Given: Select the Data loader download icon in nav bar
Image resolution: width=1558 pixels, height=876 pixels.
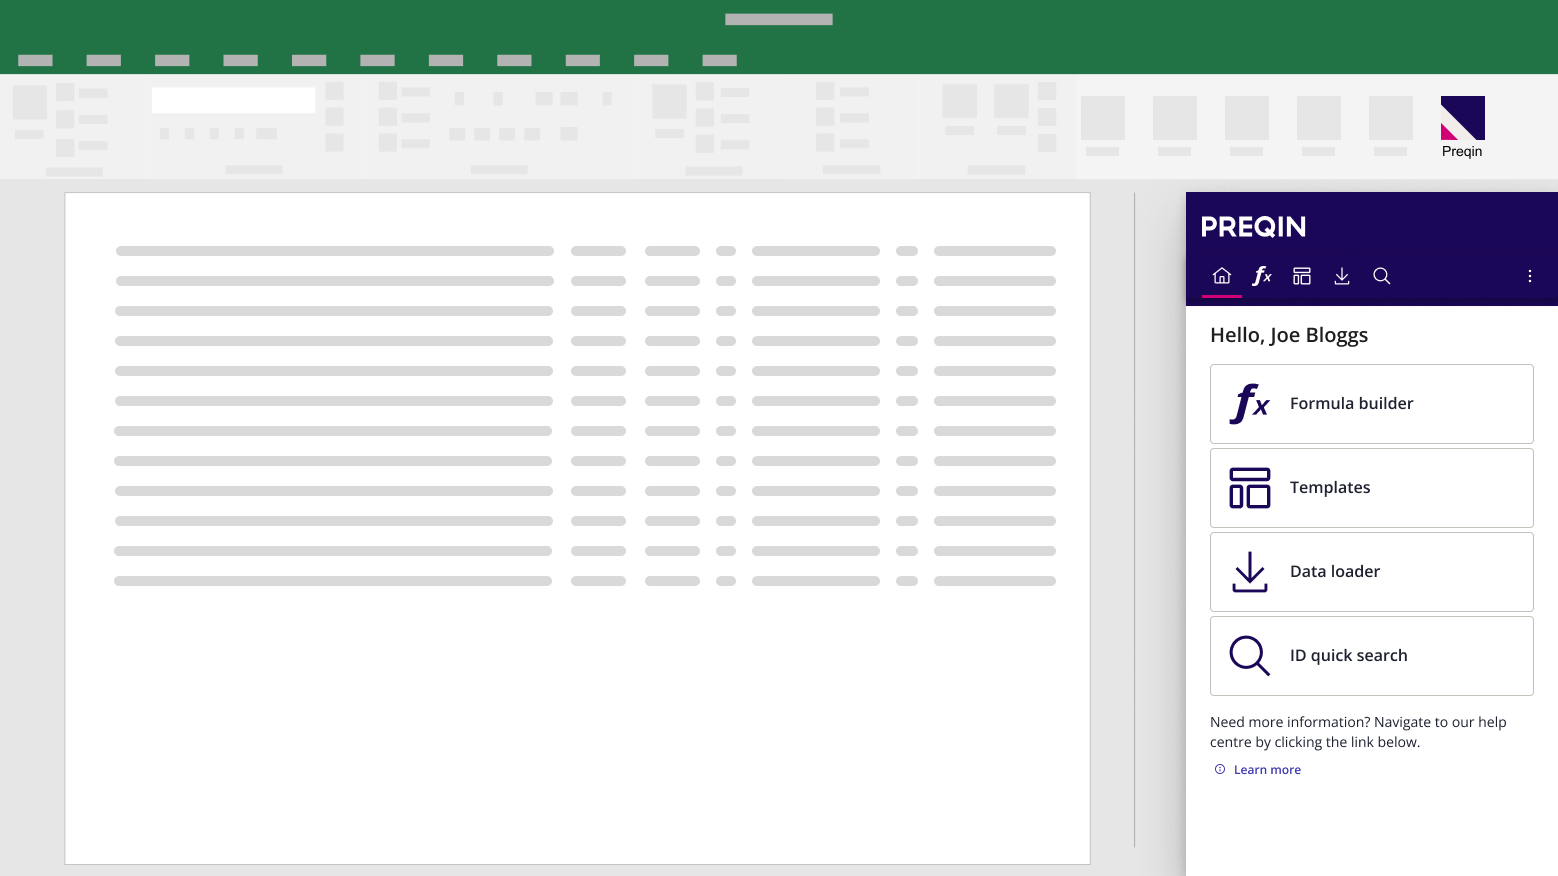Looking at the screenshot, I should [x=1341, y=275].
